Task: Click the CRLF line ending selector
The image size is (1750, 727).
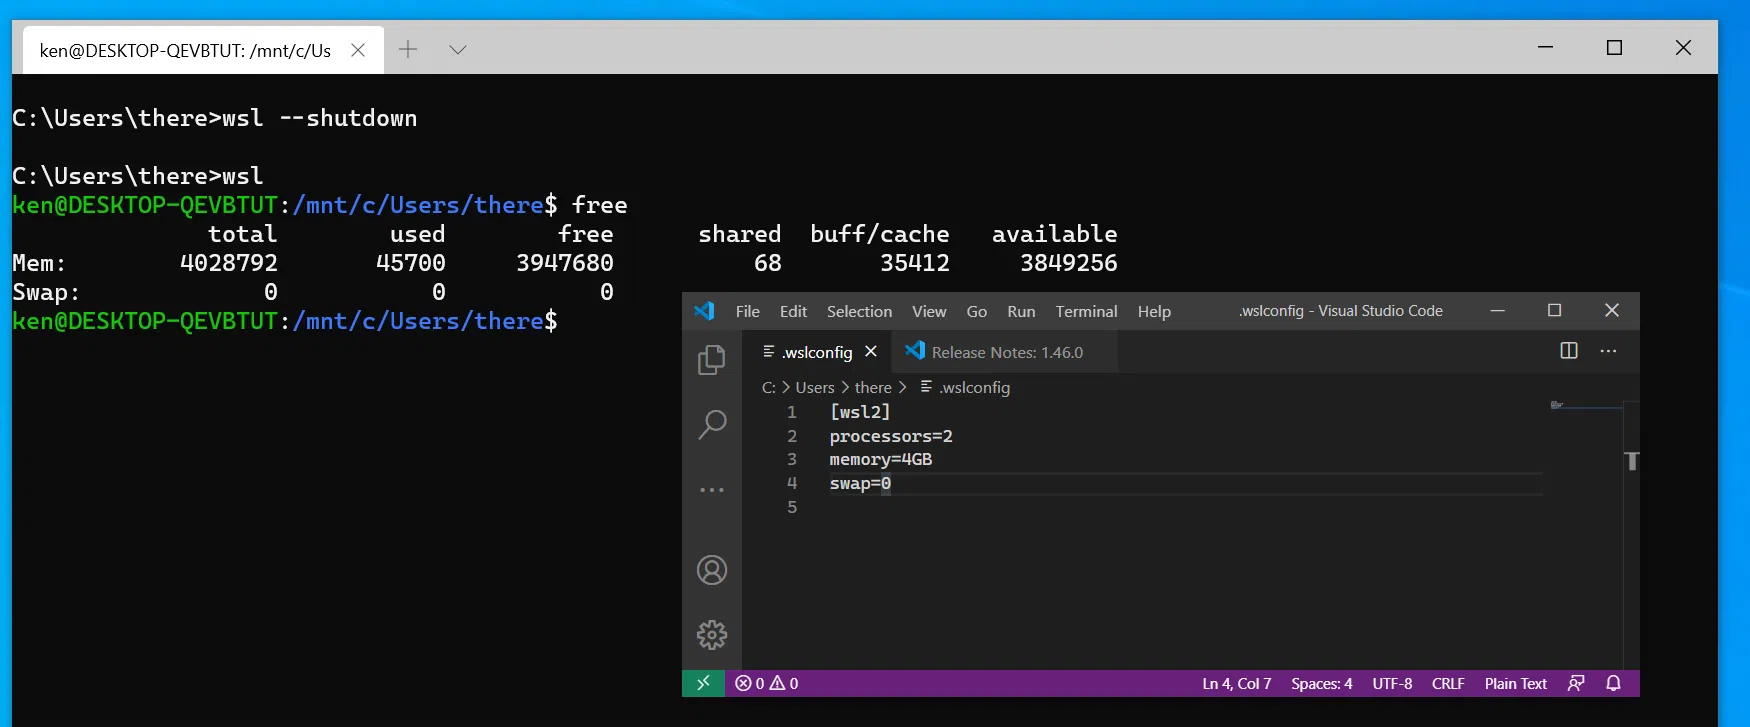Action: [1447, 683]
